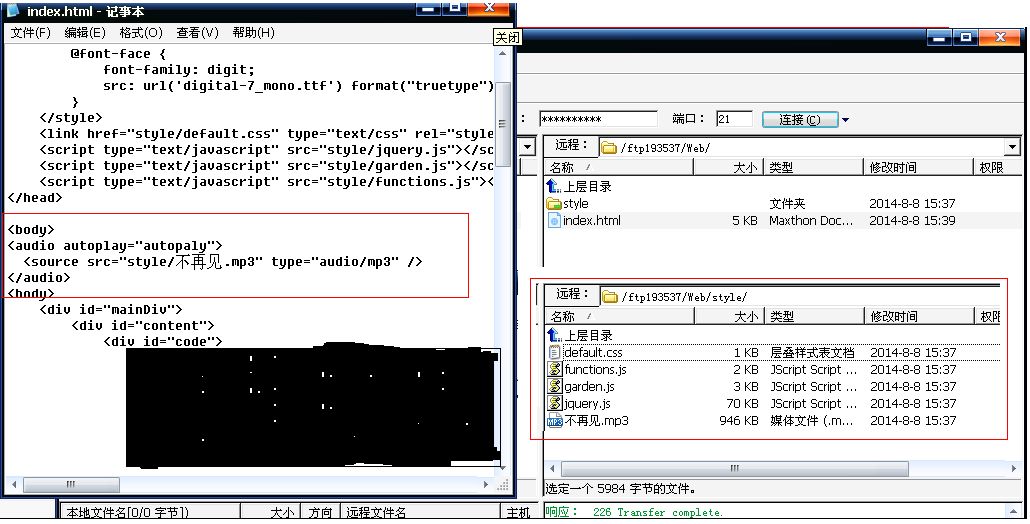Click 层叠样式表文档 type of default.css
The height and width of the screenshot is (524, 1030).
[813, 353]
